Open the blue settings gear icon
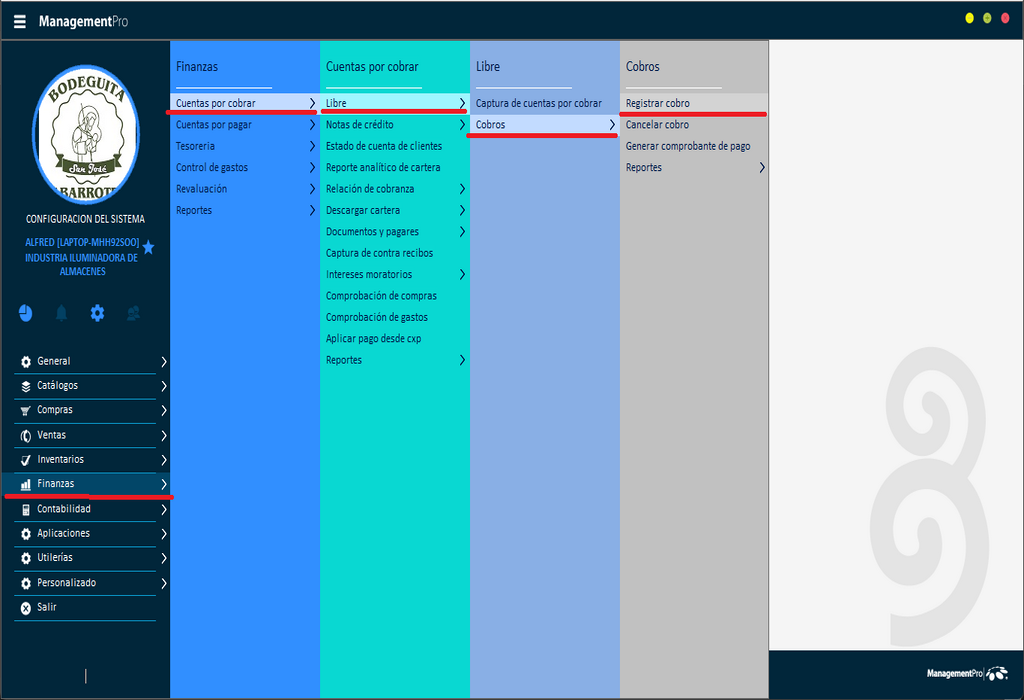 pyautogui.click(x=97, y=313)
